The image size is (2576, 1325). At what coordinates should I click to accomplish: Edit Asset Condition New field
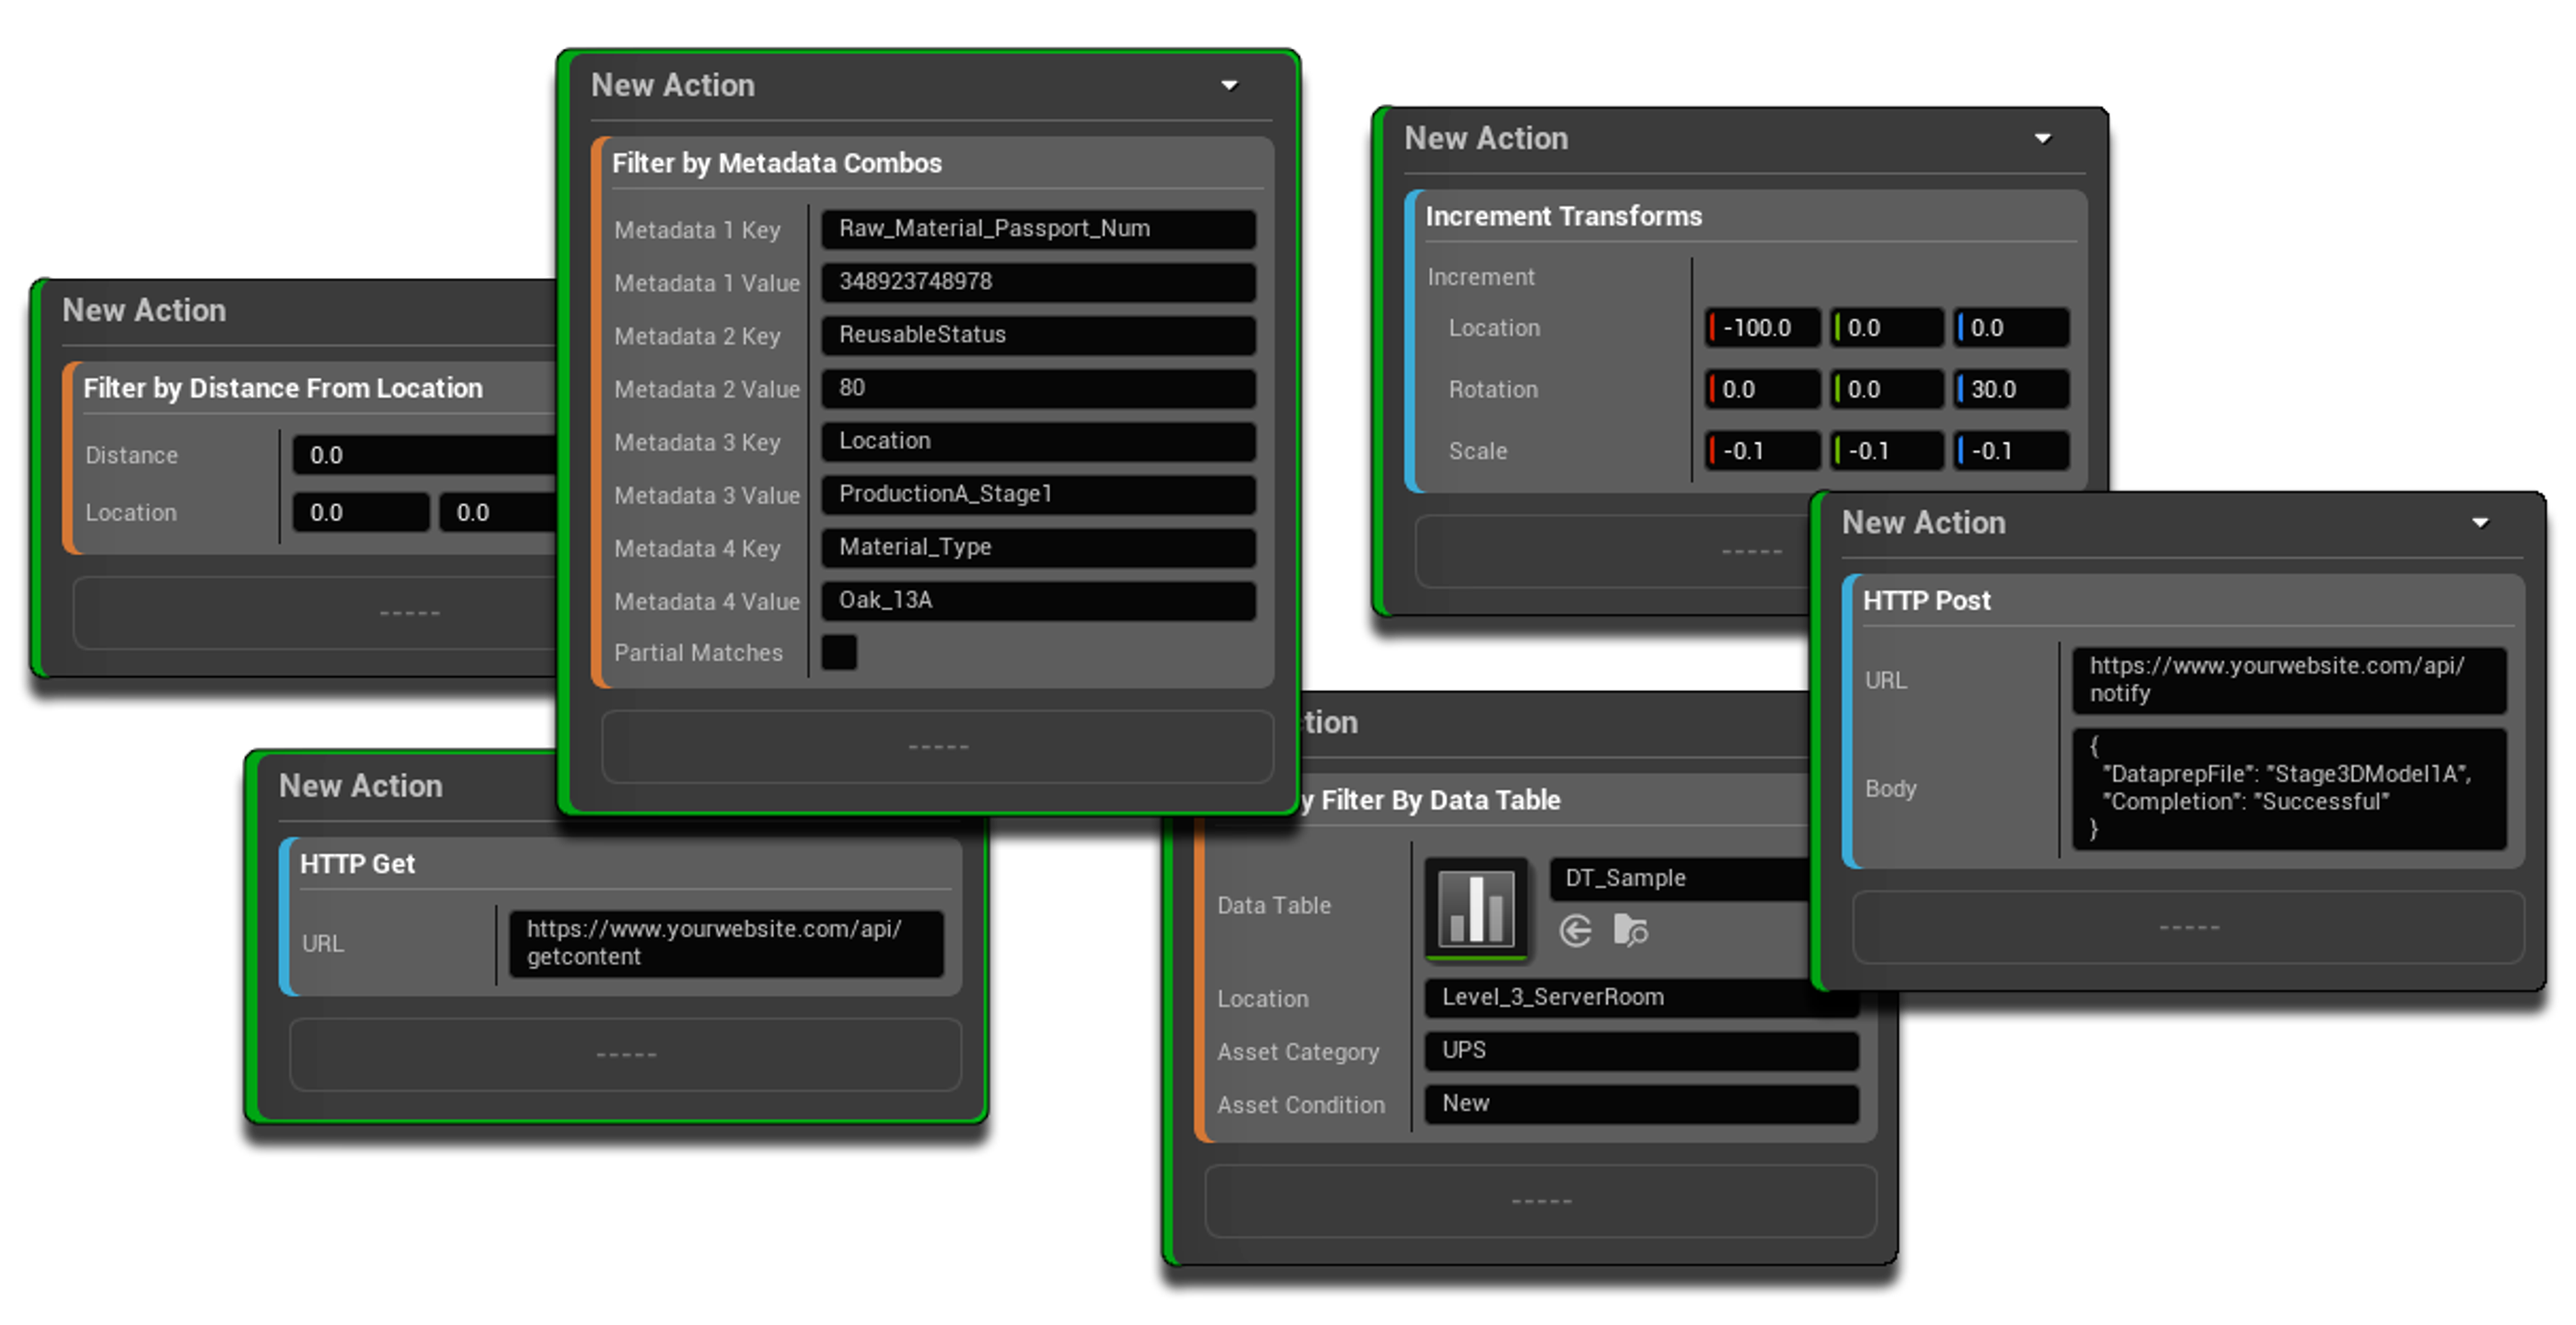click(x=1641, y=1103)
